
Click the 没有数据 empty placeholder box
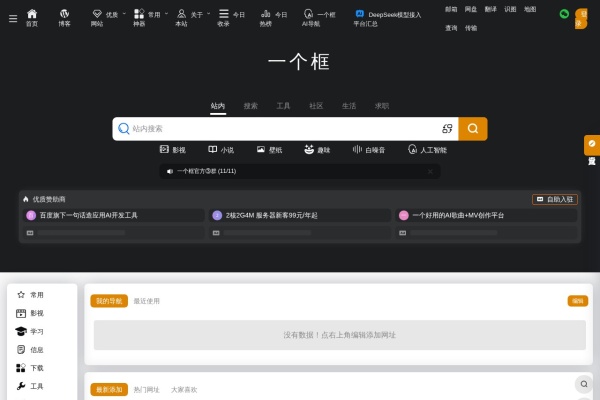click(340, 335)
